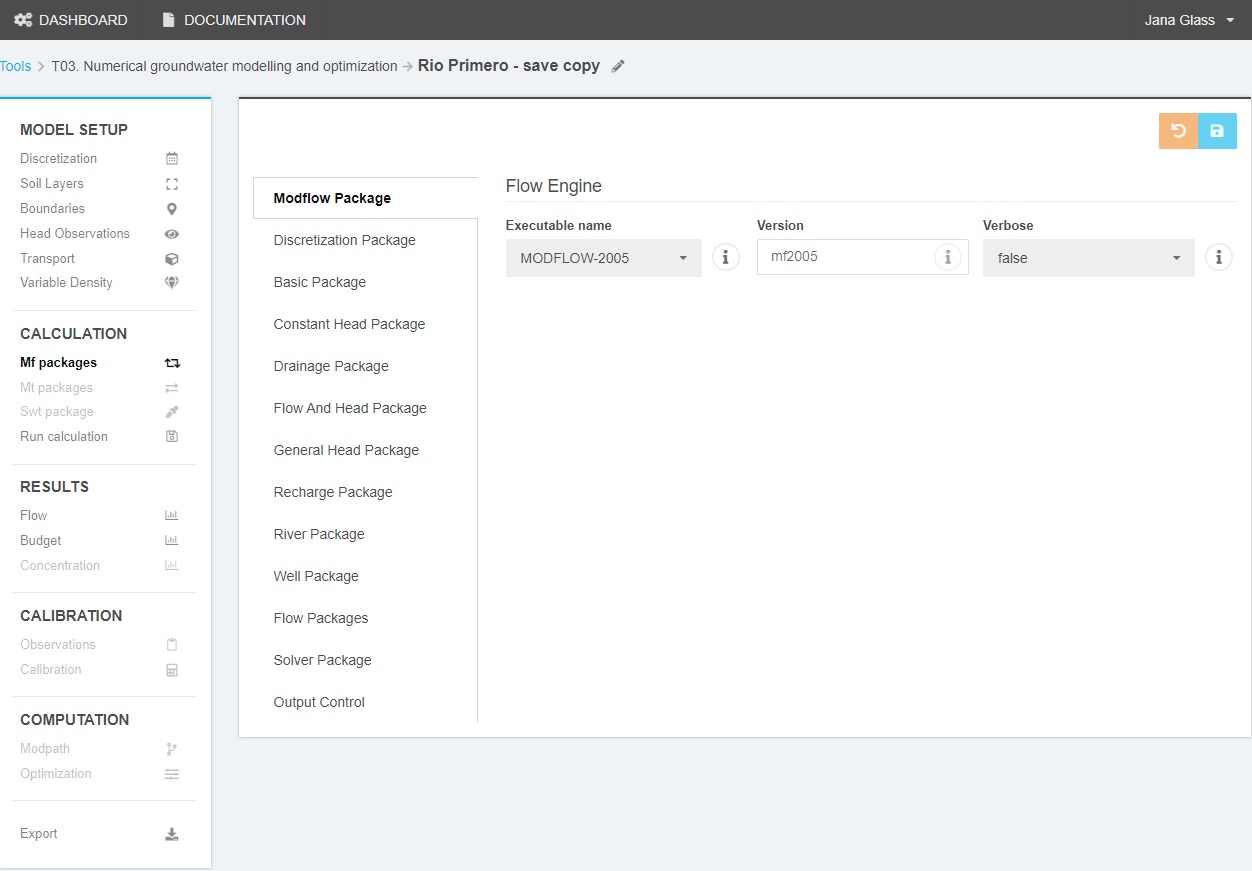Open the Documentation page from top bar
Viewport: 1252px width, 871px height.
tap(234, 20)
